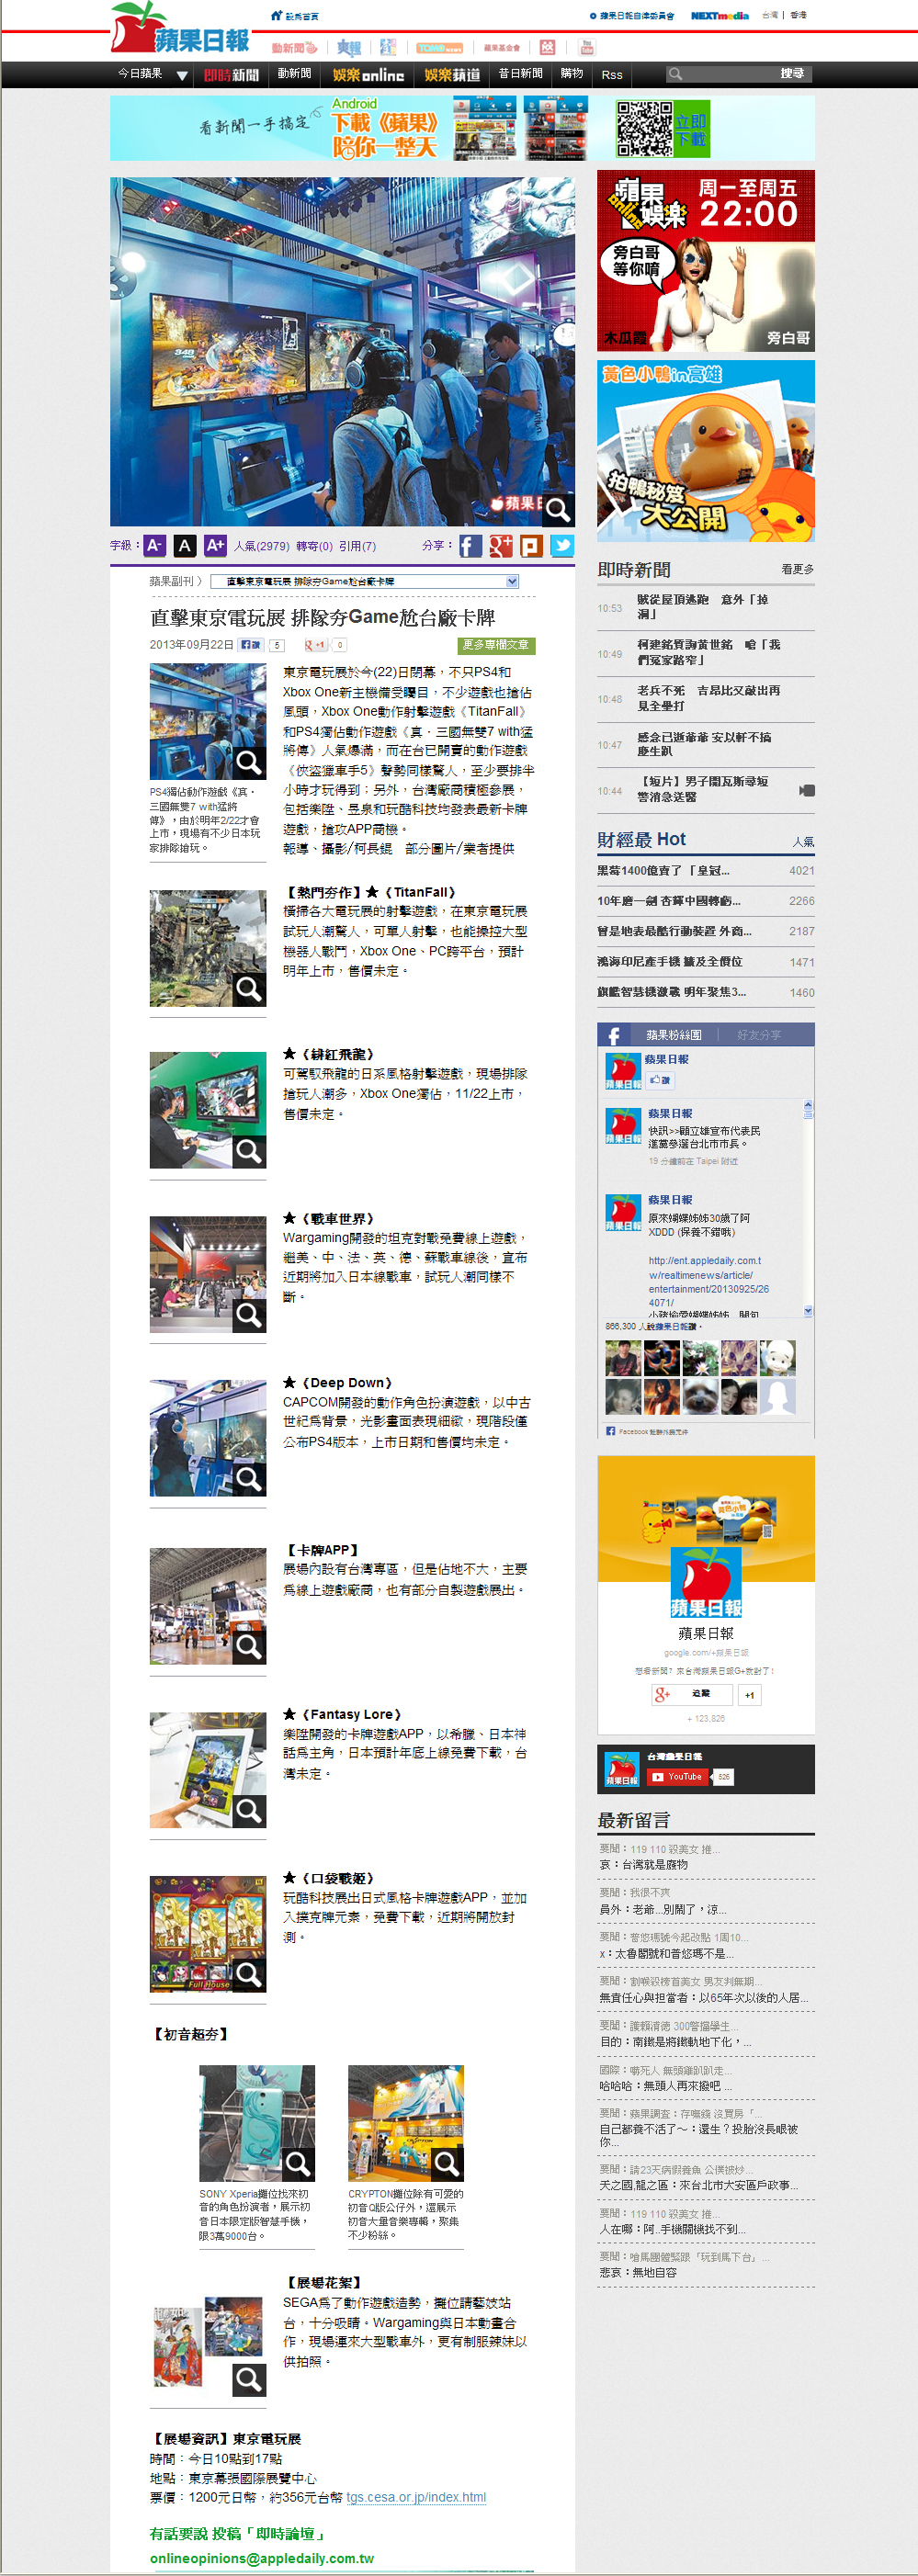Click the Google+ follow button in the sidebar widget
The image size is (918, 2576).
691,1694
